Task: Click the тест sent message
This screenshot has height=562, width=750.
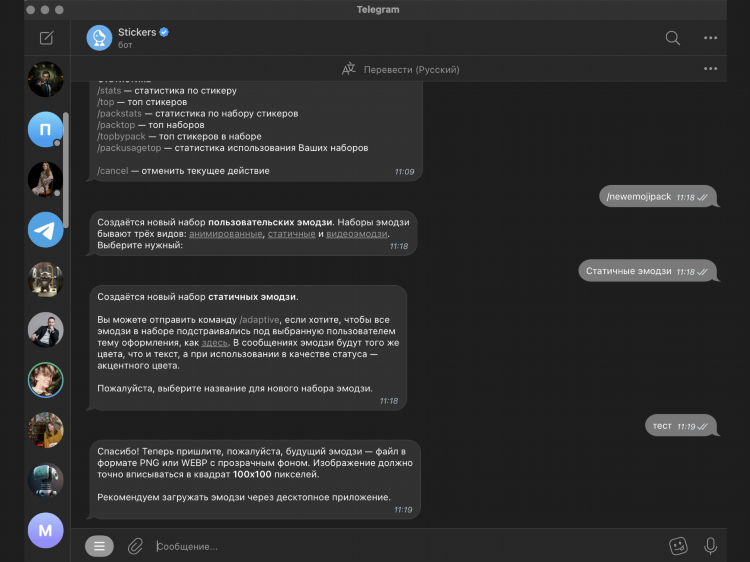Action: click(681, 426)
